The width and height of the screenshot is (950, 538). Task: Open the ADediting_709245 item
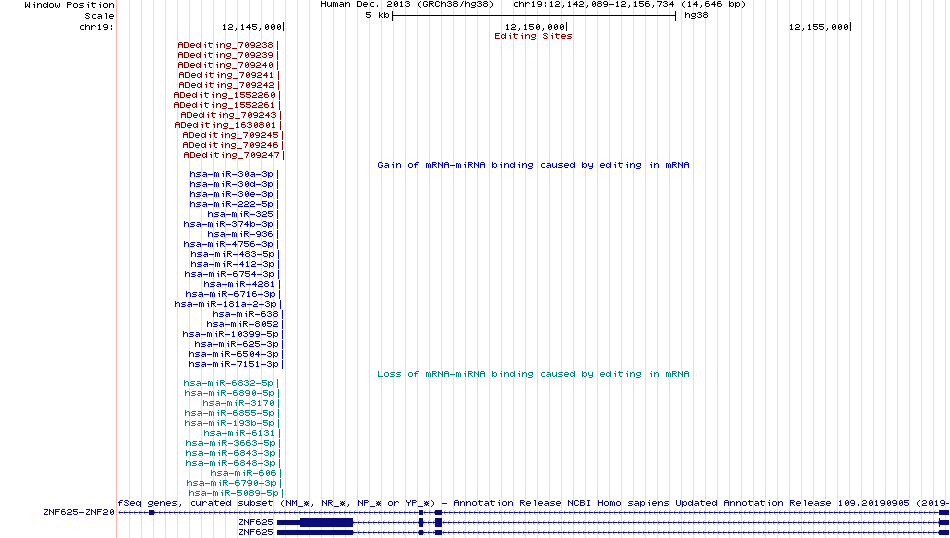[230, 135]
